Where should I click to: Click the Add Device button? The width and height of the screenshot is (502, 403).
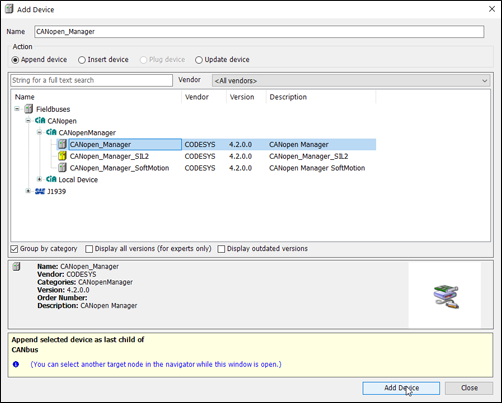click(401, 388)
